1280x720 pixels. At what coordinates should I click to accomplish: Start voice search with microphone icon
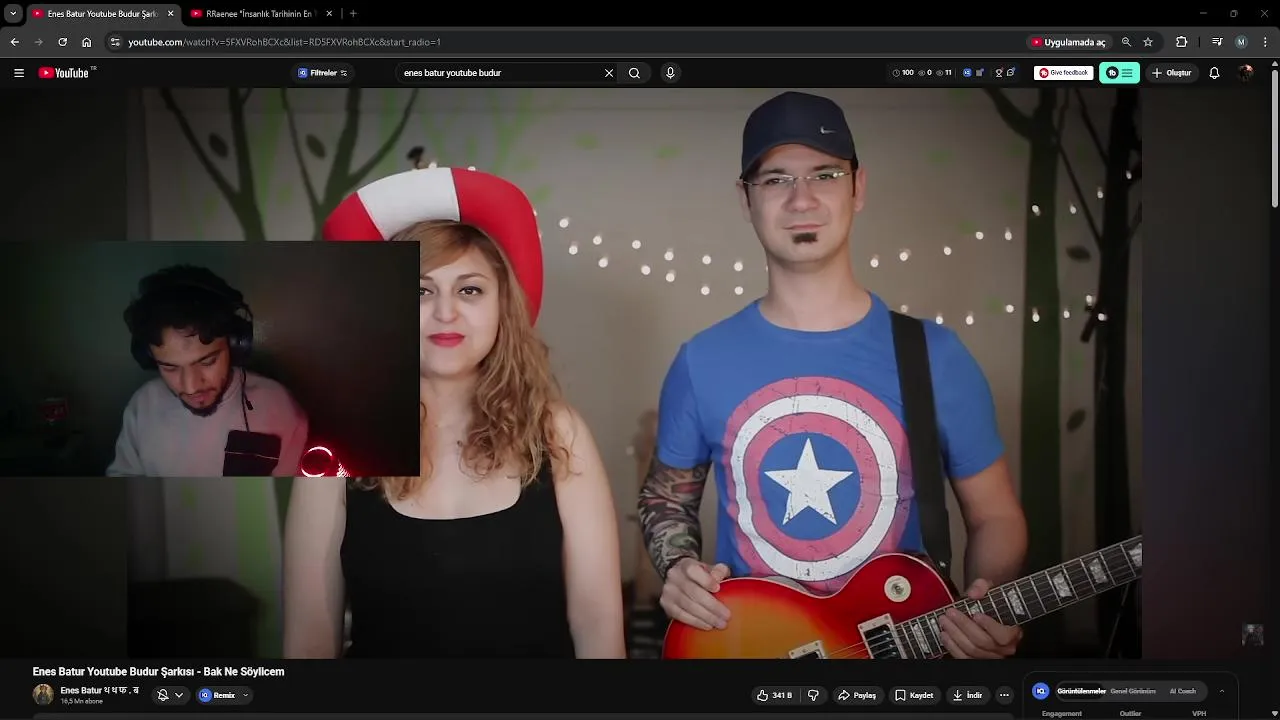click(x=670, y=73)
